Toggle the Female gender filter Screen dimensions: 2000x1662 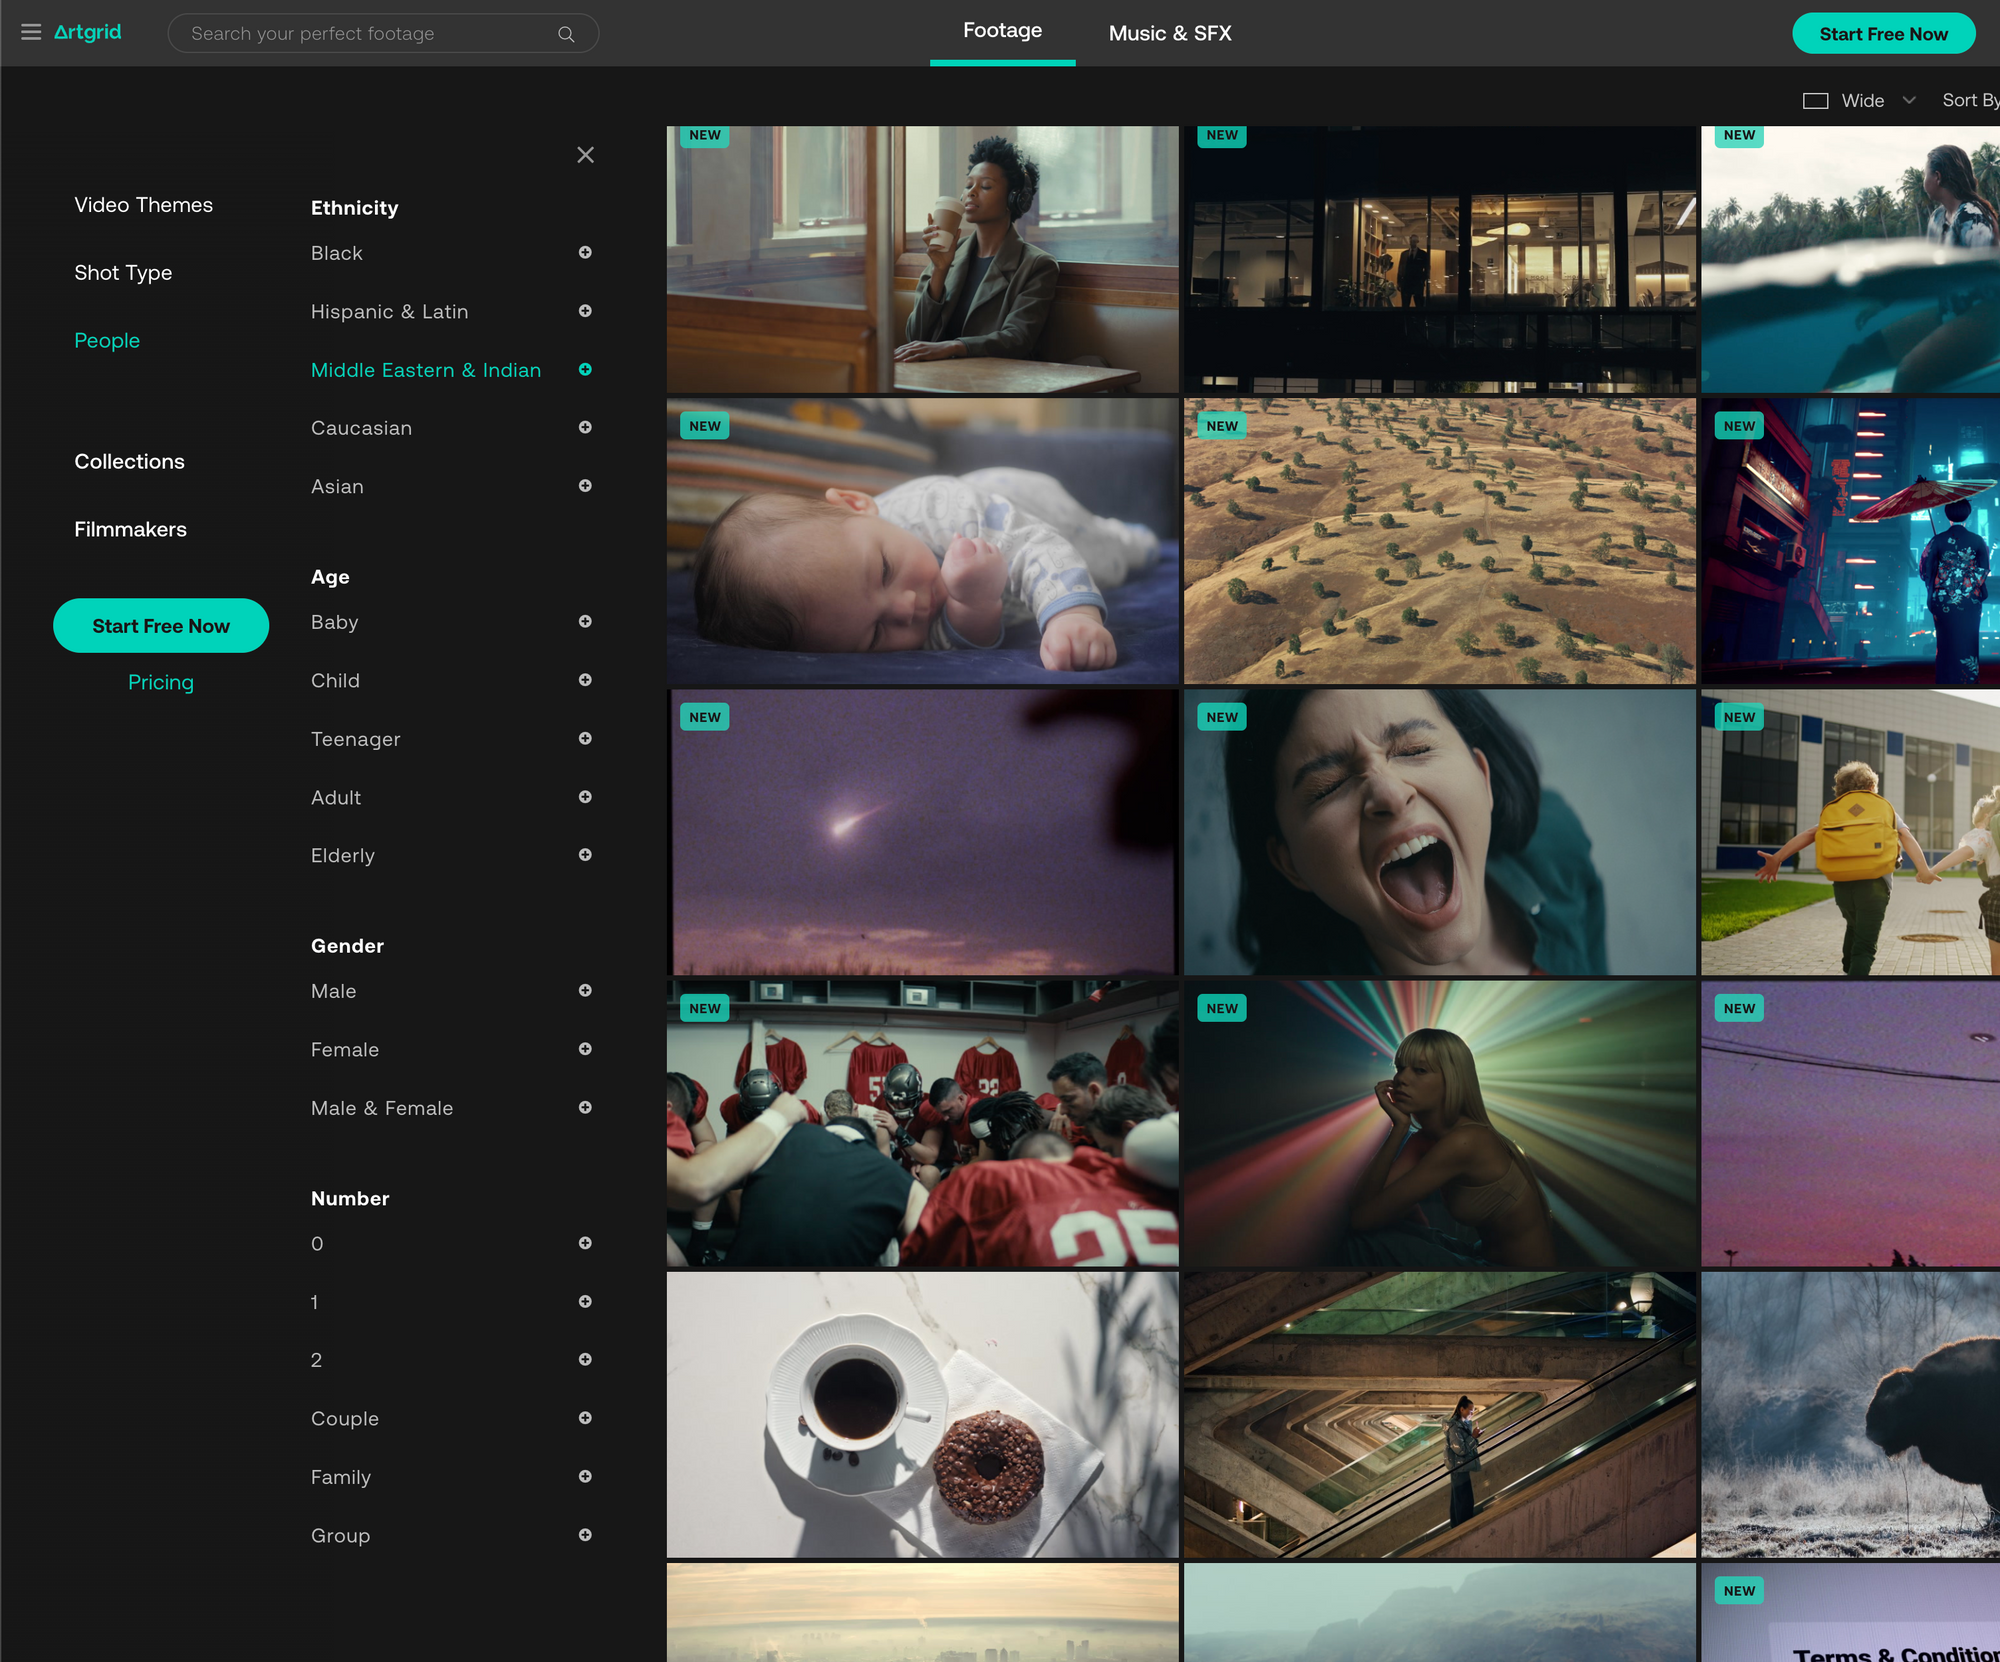586,1049
